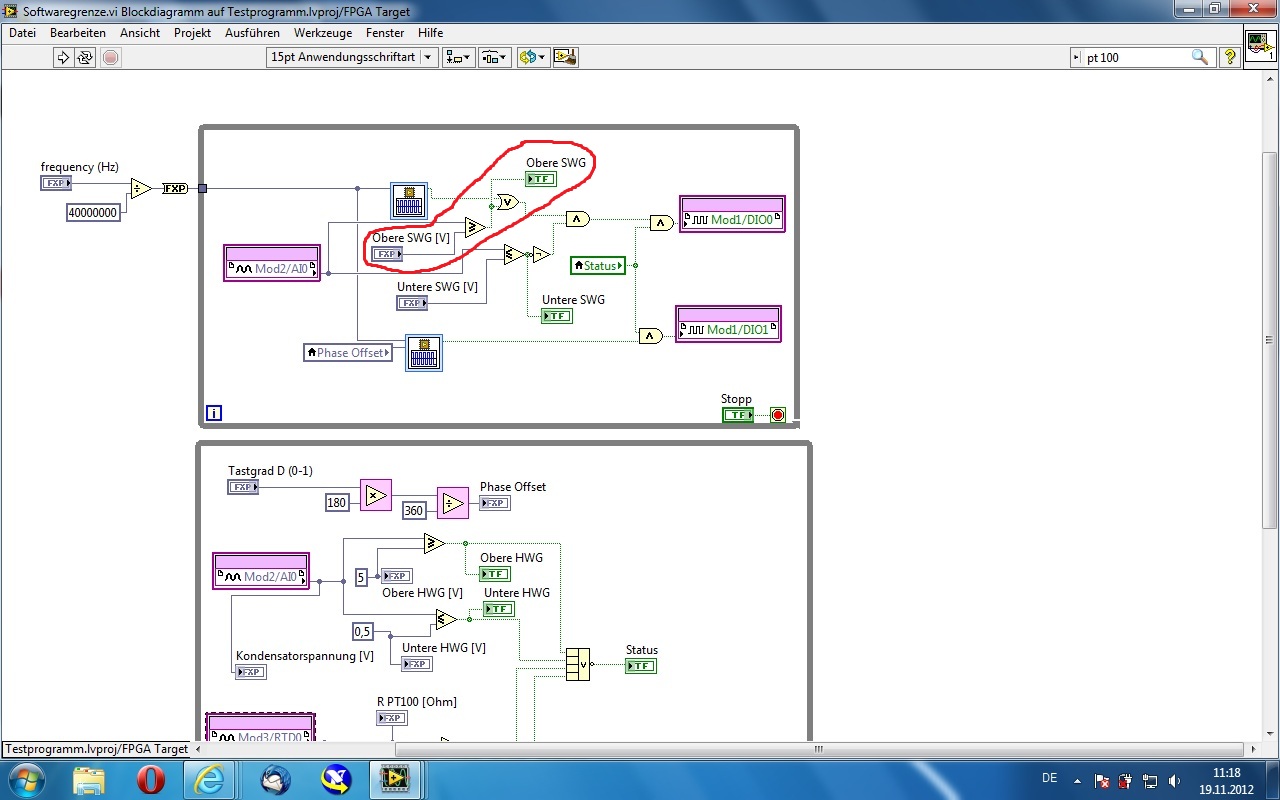The height and width of the screenshot is (800, 1280).
Task: Select the Mod1/DIO0 FPGA I/O node
Action: [x=733, y=214]
